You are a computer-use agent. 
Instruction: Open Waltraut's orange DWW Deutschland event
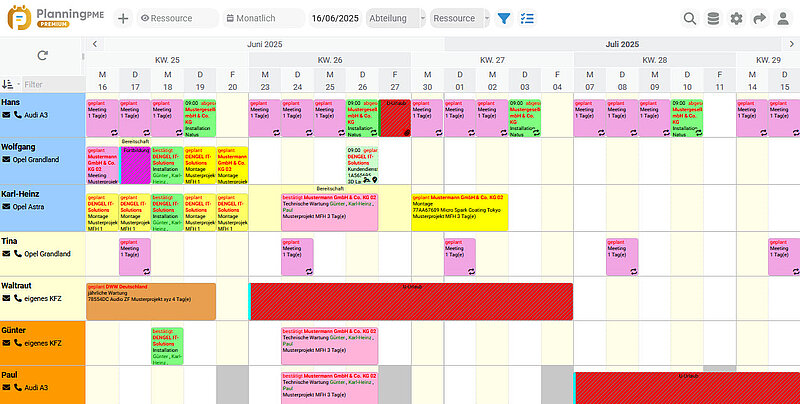(x=151, y=301)
